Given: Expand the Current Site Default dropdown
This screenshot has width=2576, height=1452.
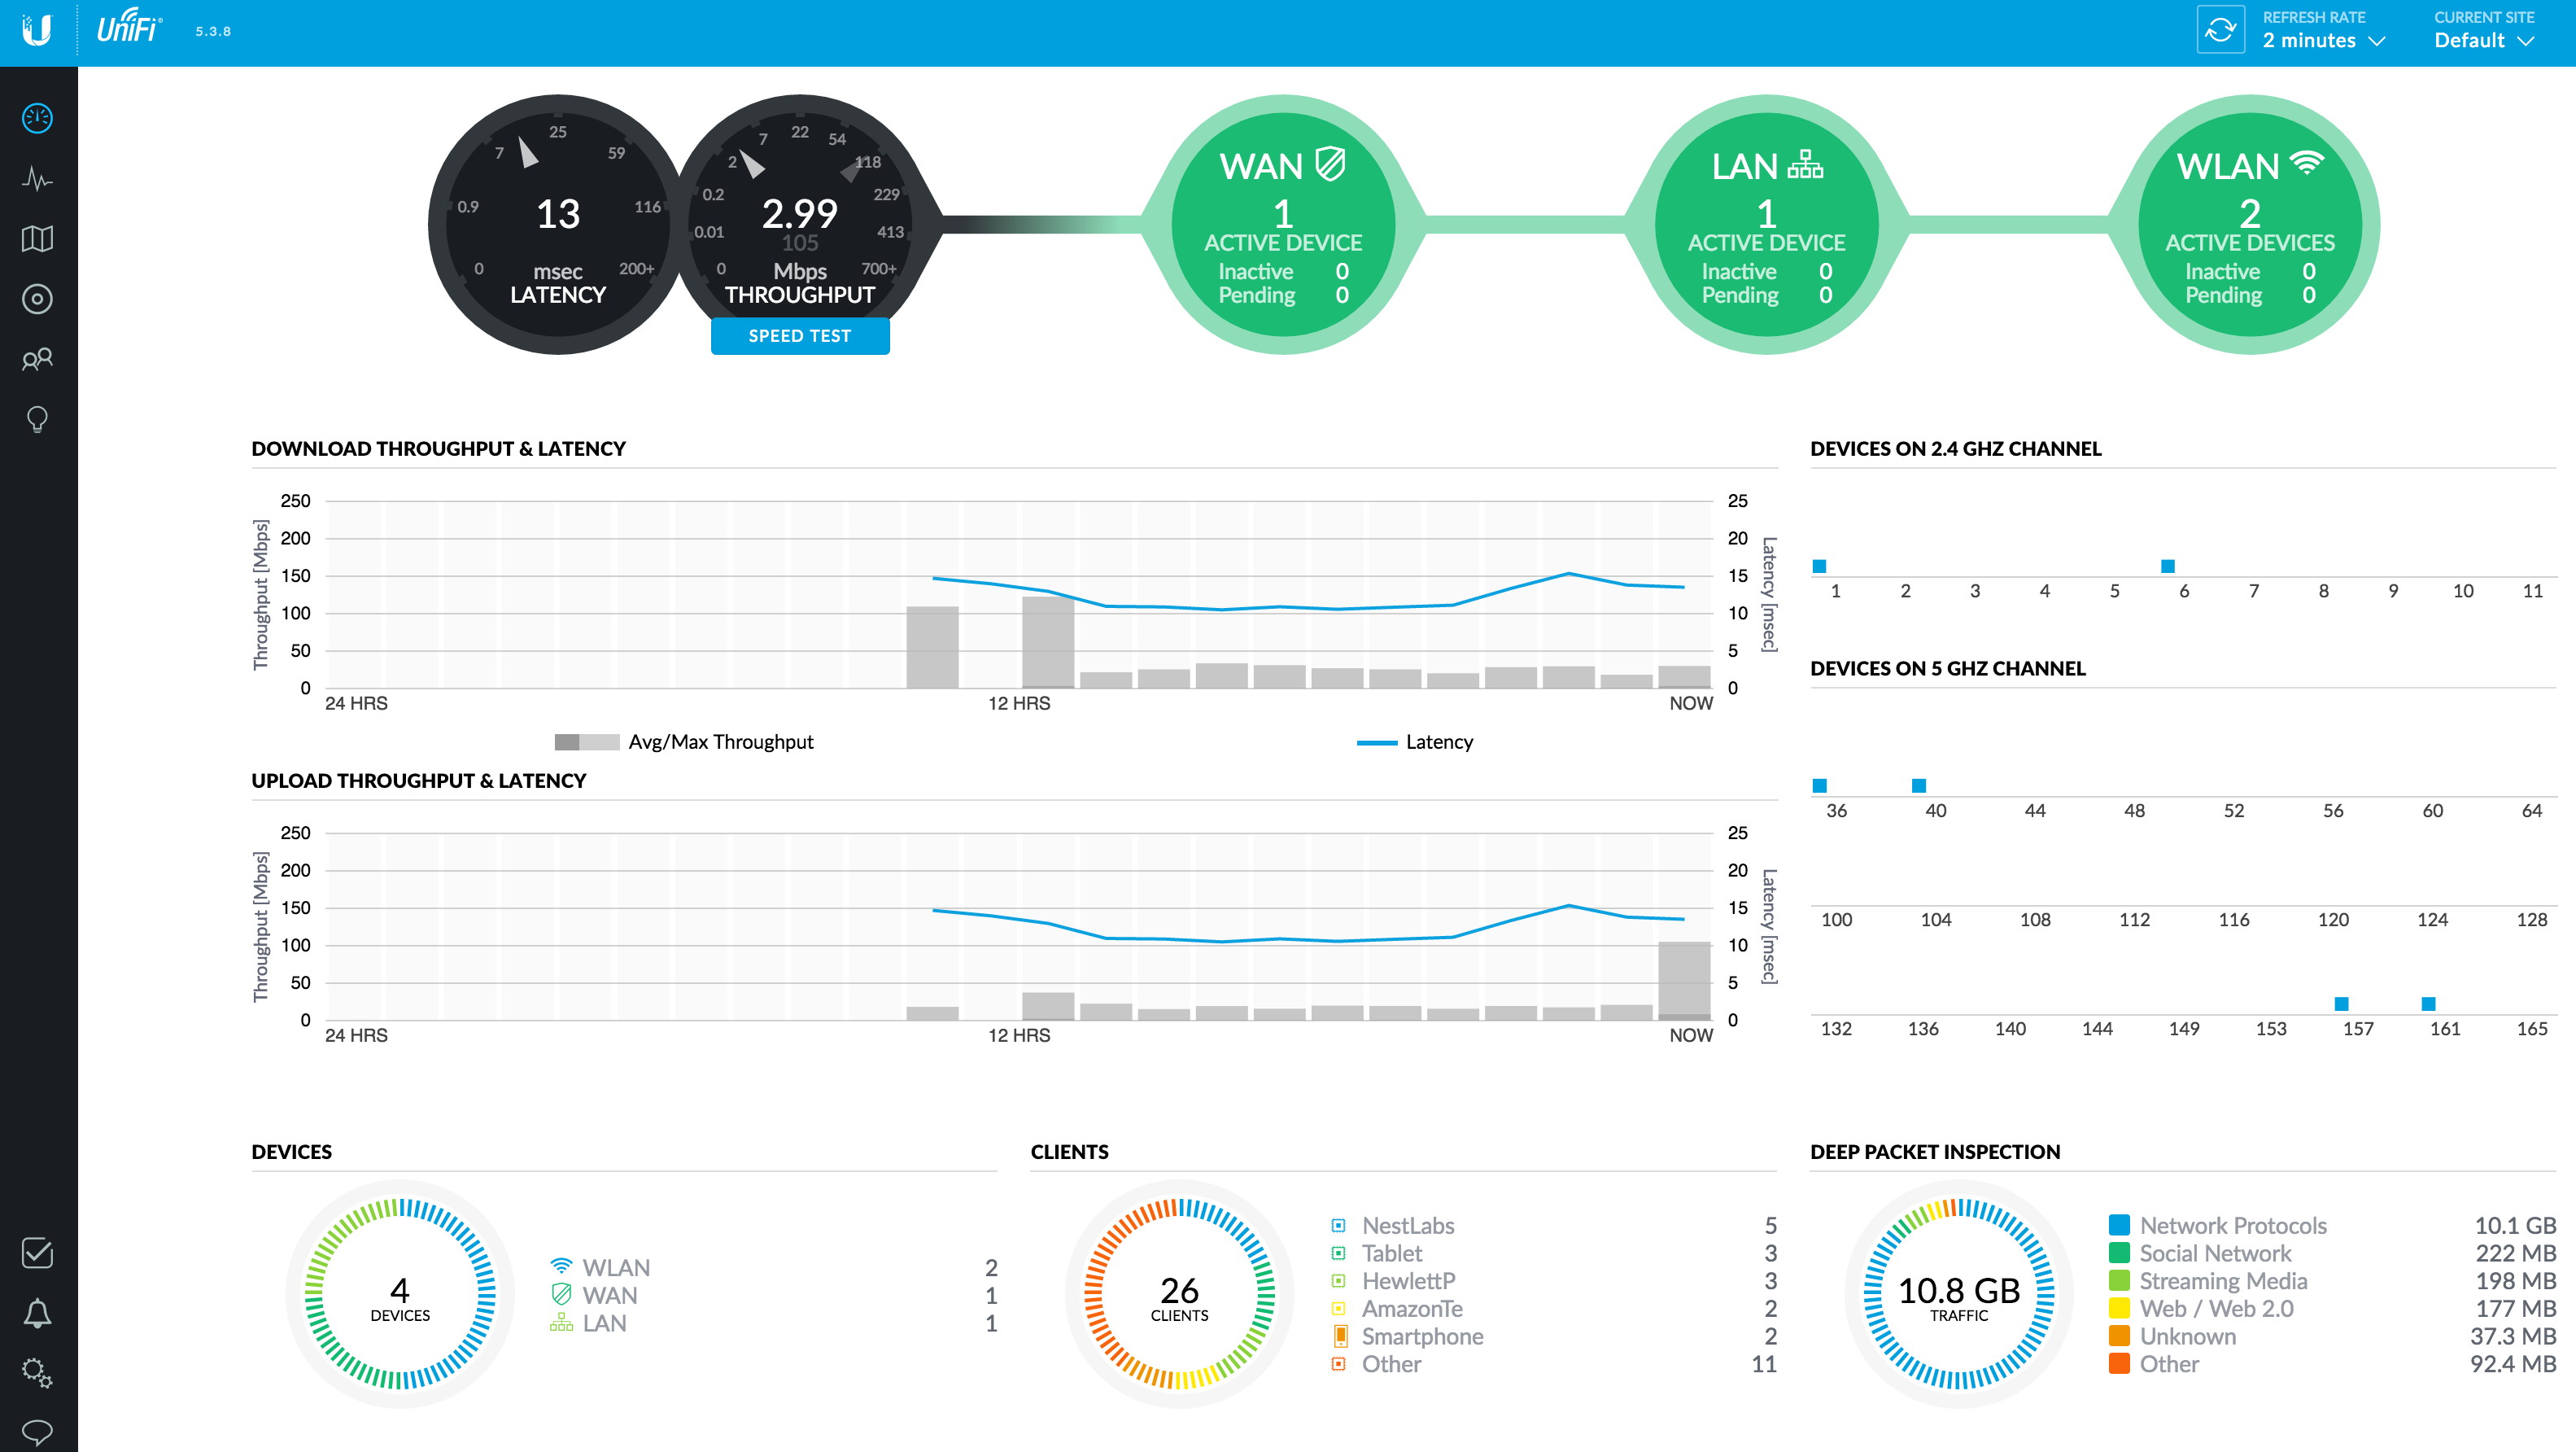Looking at the screenshot, I should (2483, 40).
